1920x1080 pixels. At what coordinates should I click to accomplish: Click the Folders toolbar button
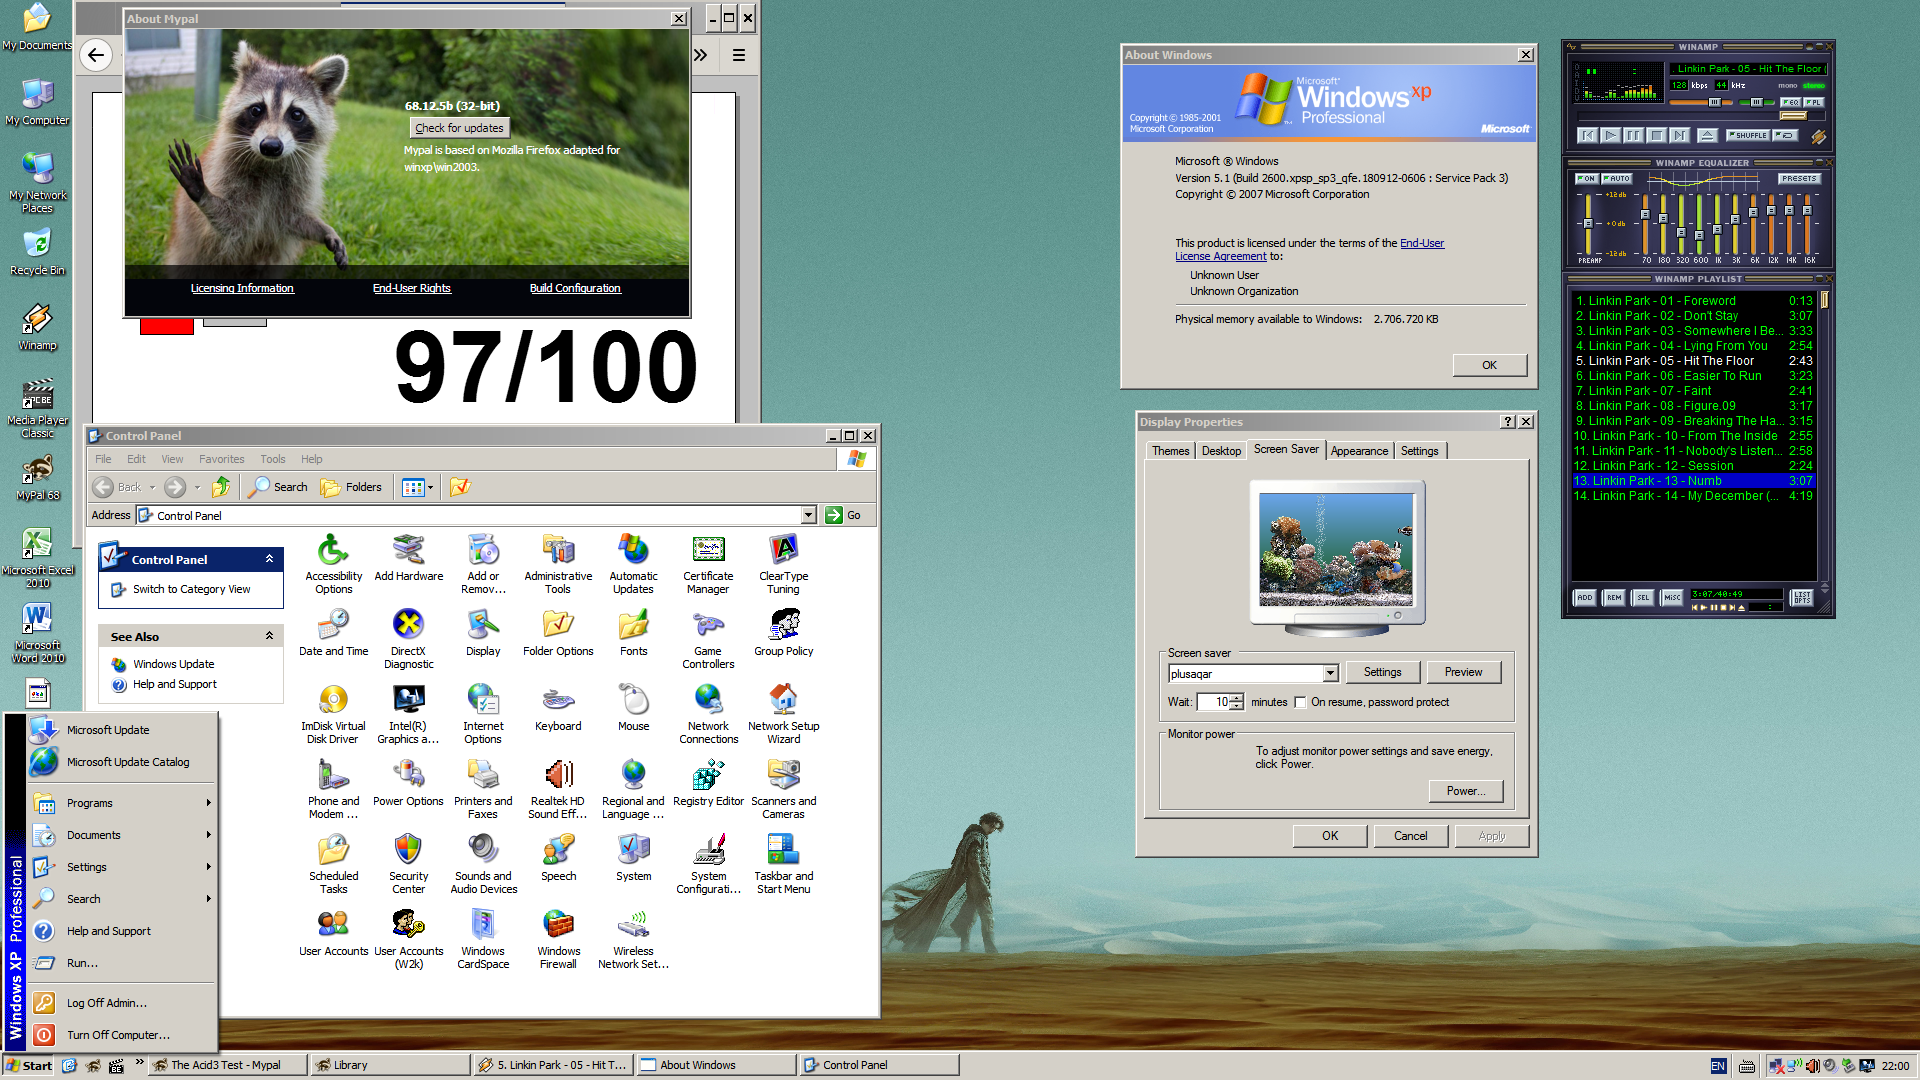[352, 487]
